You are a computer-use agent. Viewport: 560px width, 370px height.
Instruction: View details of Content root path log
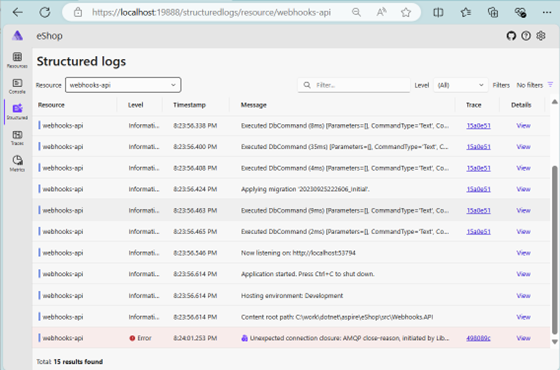[523, 317]
